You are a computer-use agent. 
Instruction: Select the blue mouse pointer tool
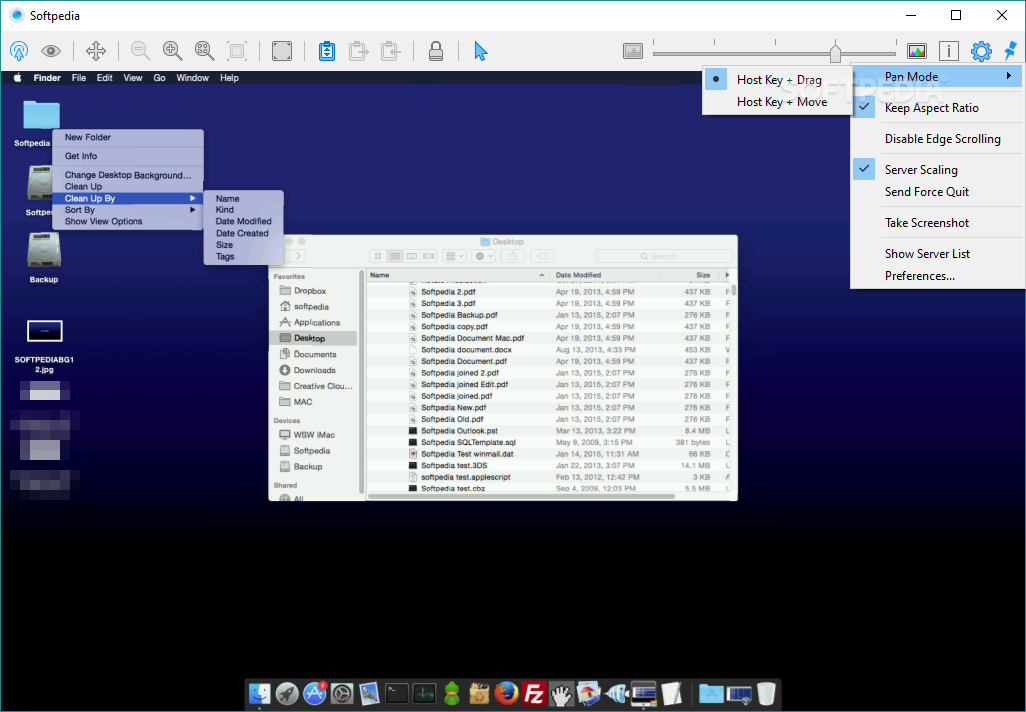pos(481,51)
